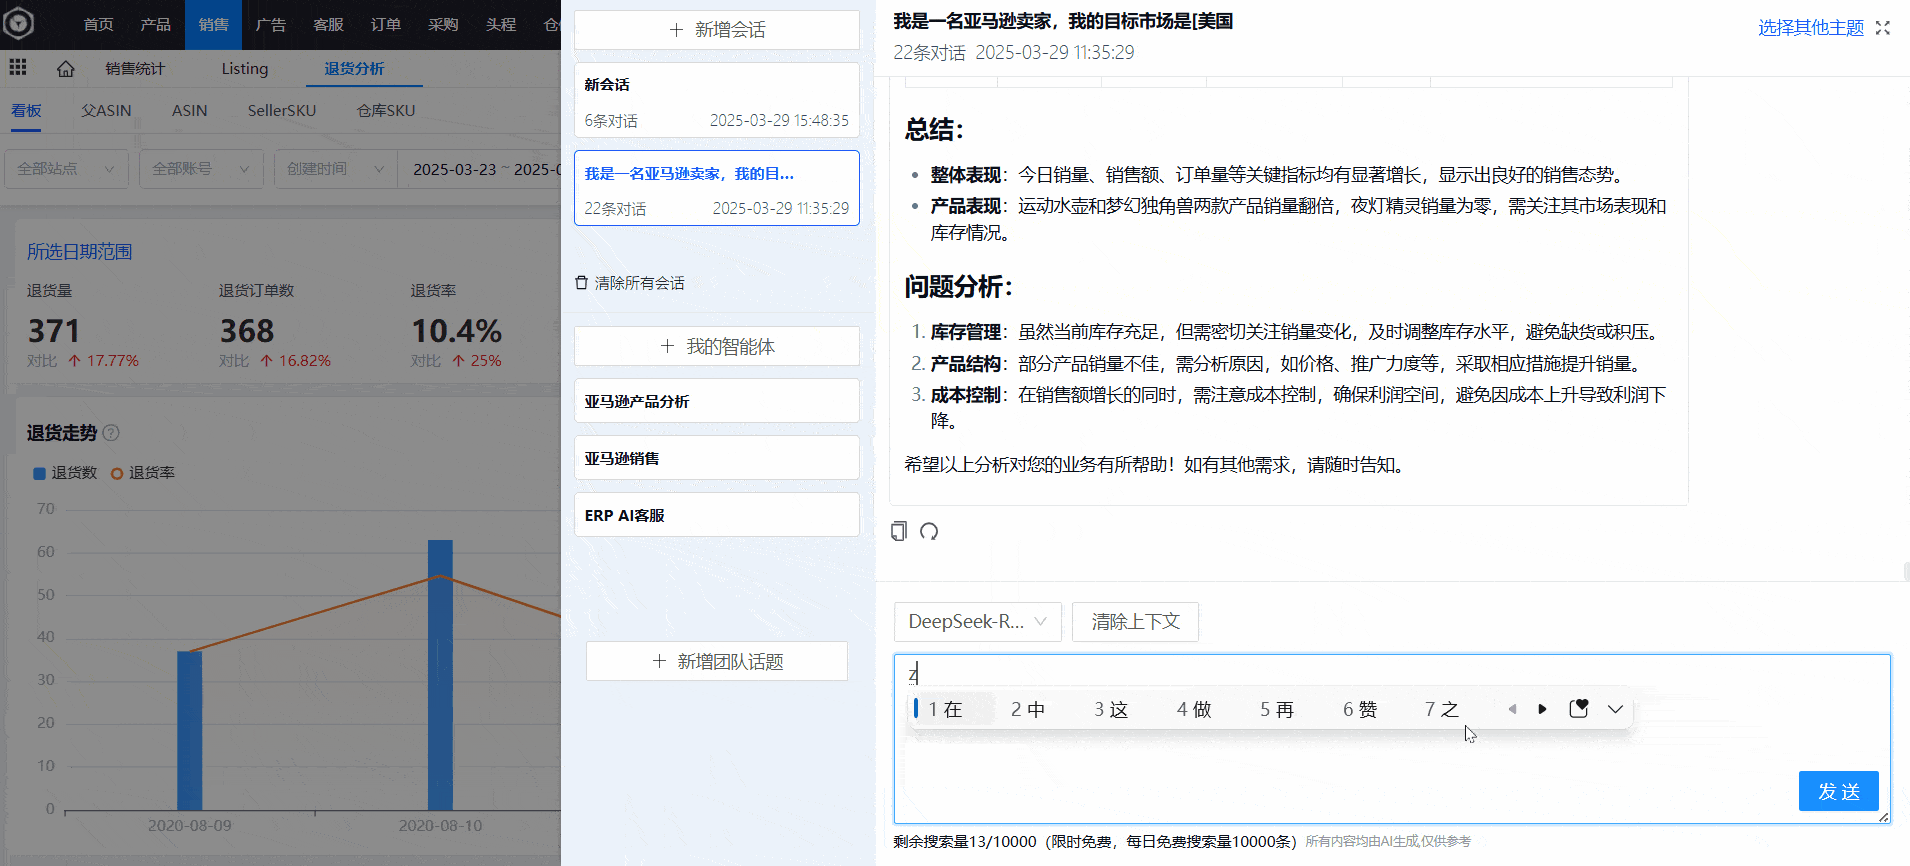The image size is (1910, 866).
Task: Switch to the Listing tab
Action: click(x=245, y=68)
